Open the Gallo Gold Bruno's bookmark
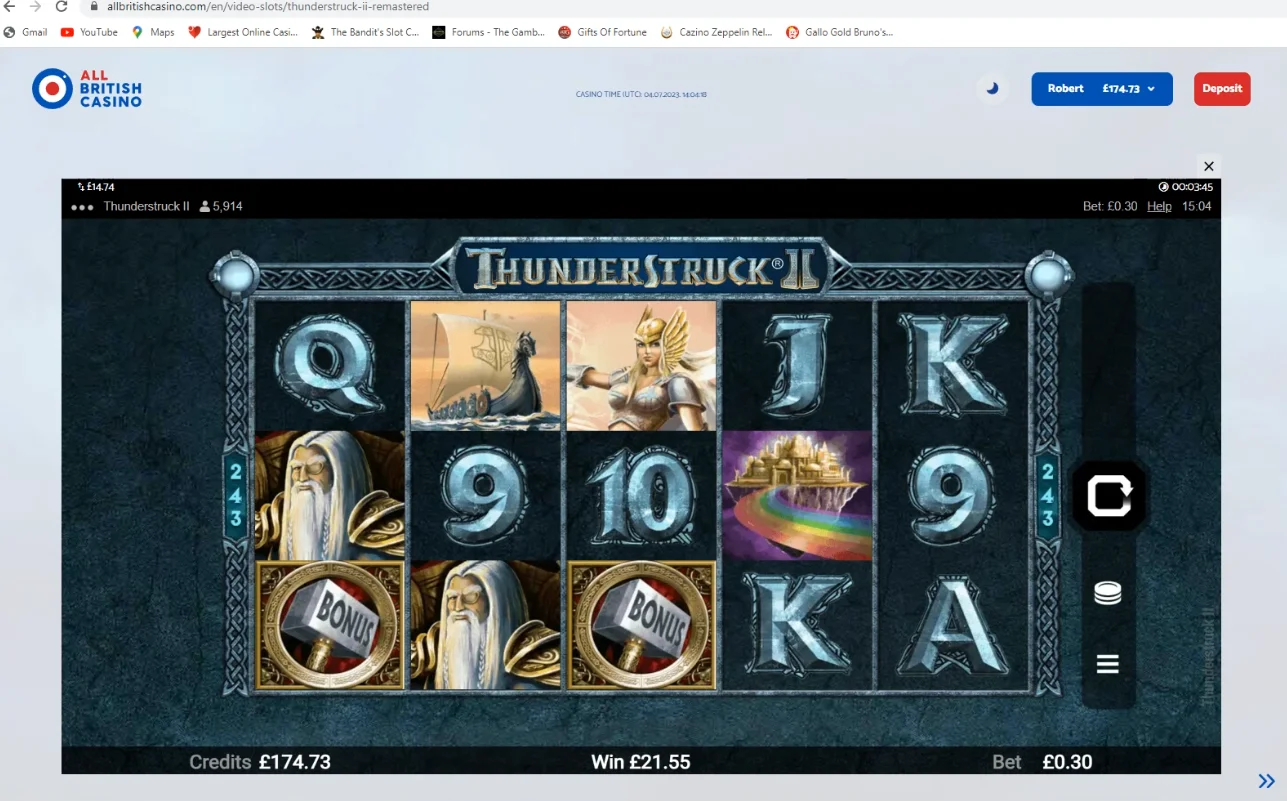 click(x=839, y=32)
